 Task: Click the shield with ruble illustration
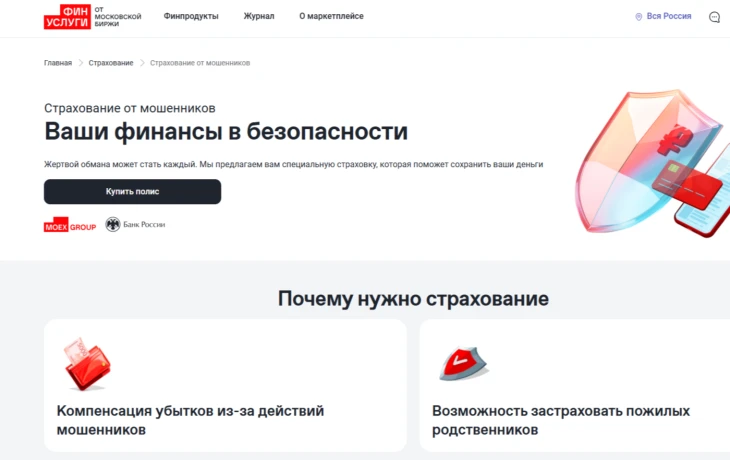(x=652, y=162)
